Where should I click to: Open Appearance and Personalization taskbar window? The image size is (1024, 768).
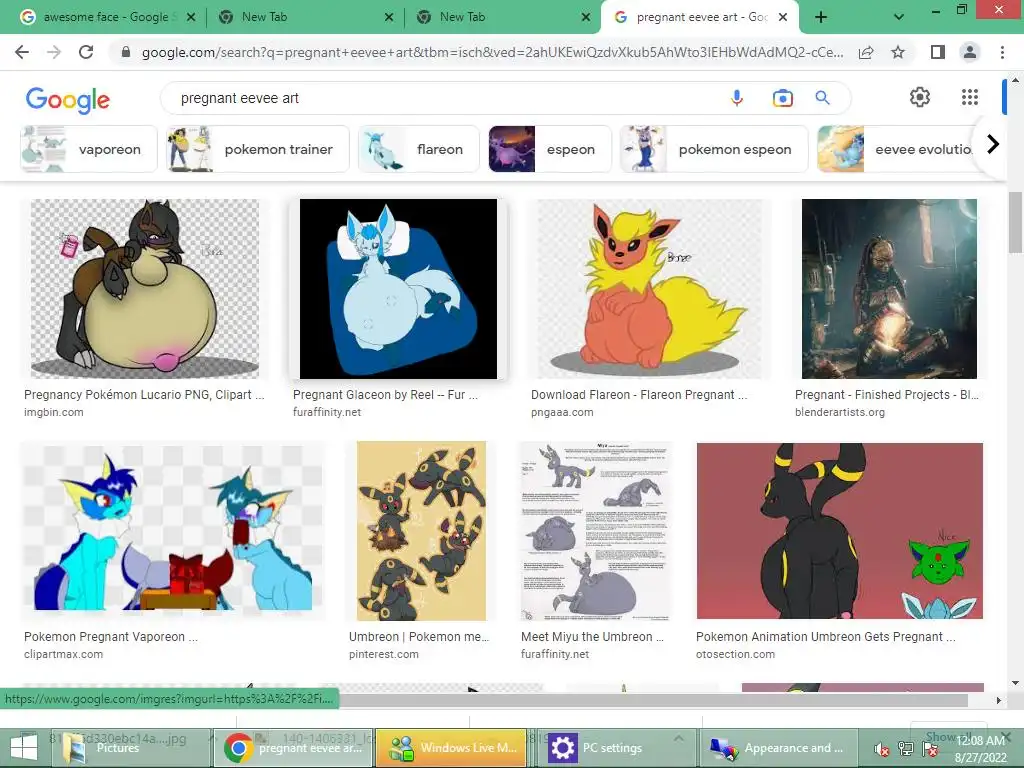click(x=778, y=747)
